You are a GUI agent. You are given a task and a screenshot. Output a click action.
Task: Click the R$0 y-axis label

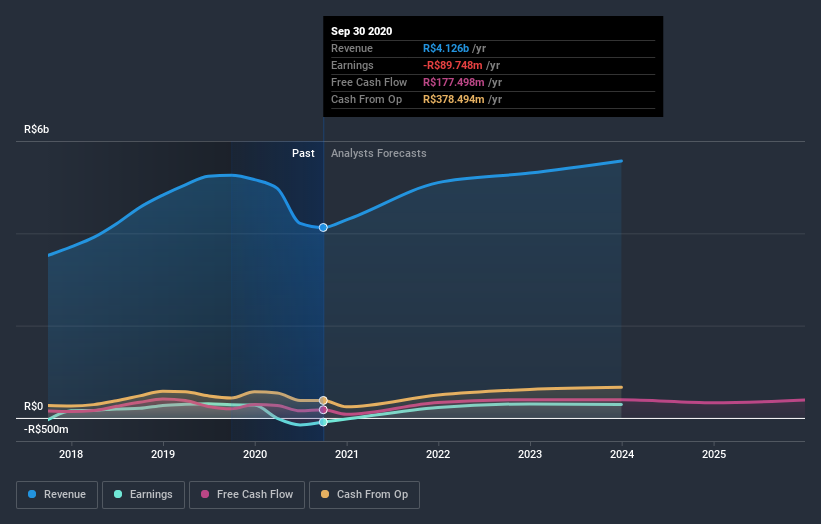tap(34, 406)
